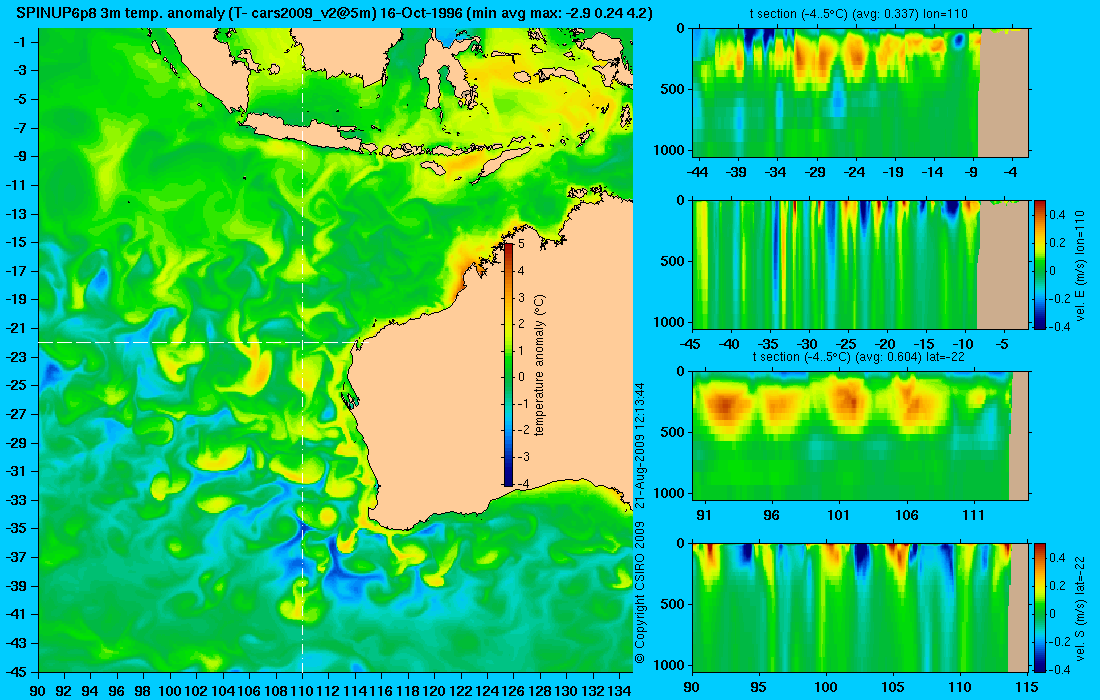Click the '1000' depth tick on lon=110 temperature section

671,149
